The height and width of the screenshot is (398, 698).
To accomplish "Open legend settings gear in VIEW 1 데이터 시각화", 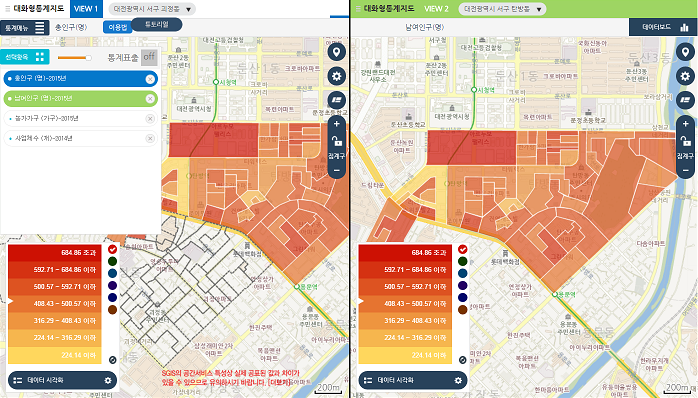I will click(x=108, y=381).
